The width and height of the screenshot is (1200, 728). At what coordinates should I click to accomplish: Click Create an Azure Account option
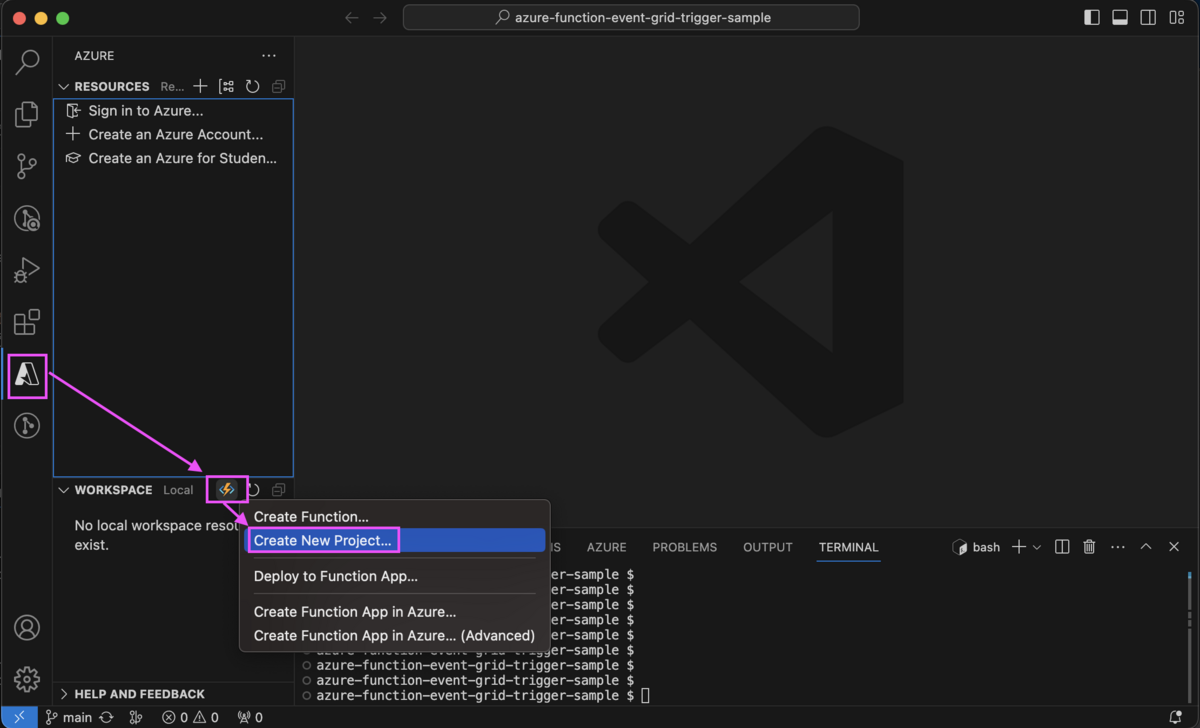tap(174, 133)
